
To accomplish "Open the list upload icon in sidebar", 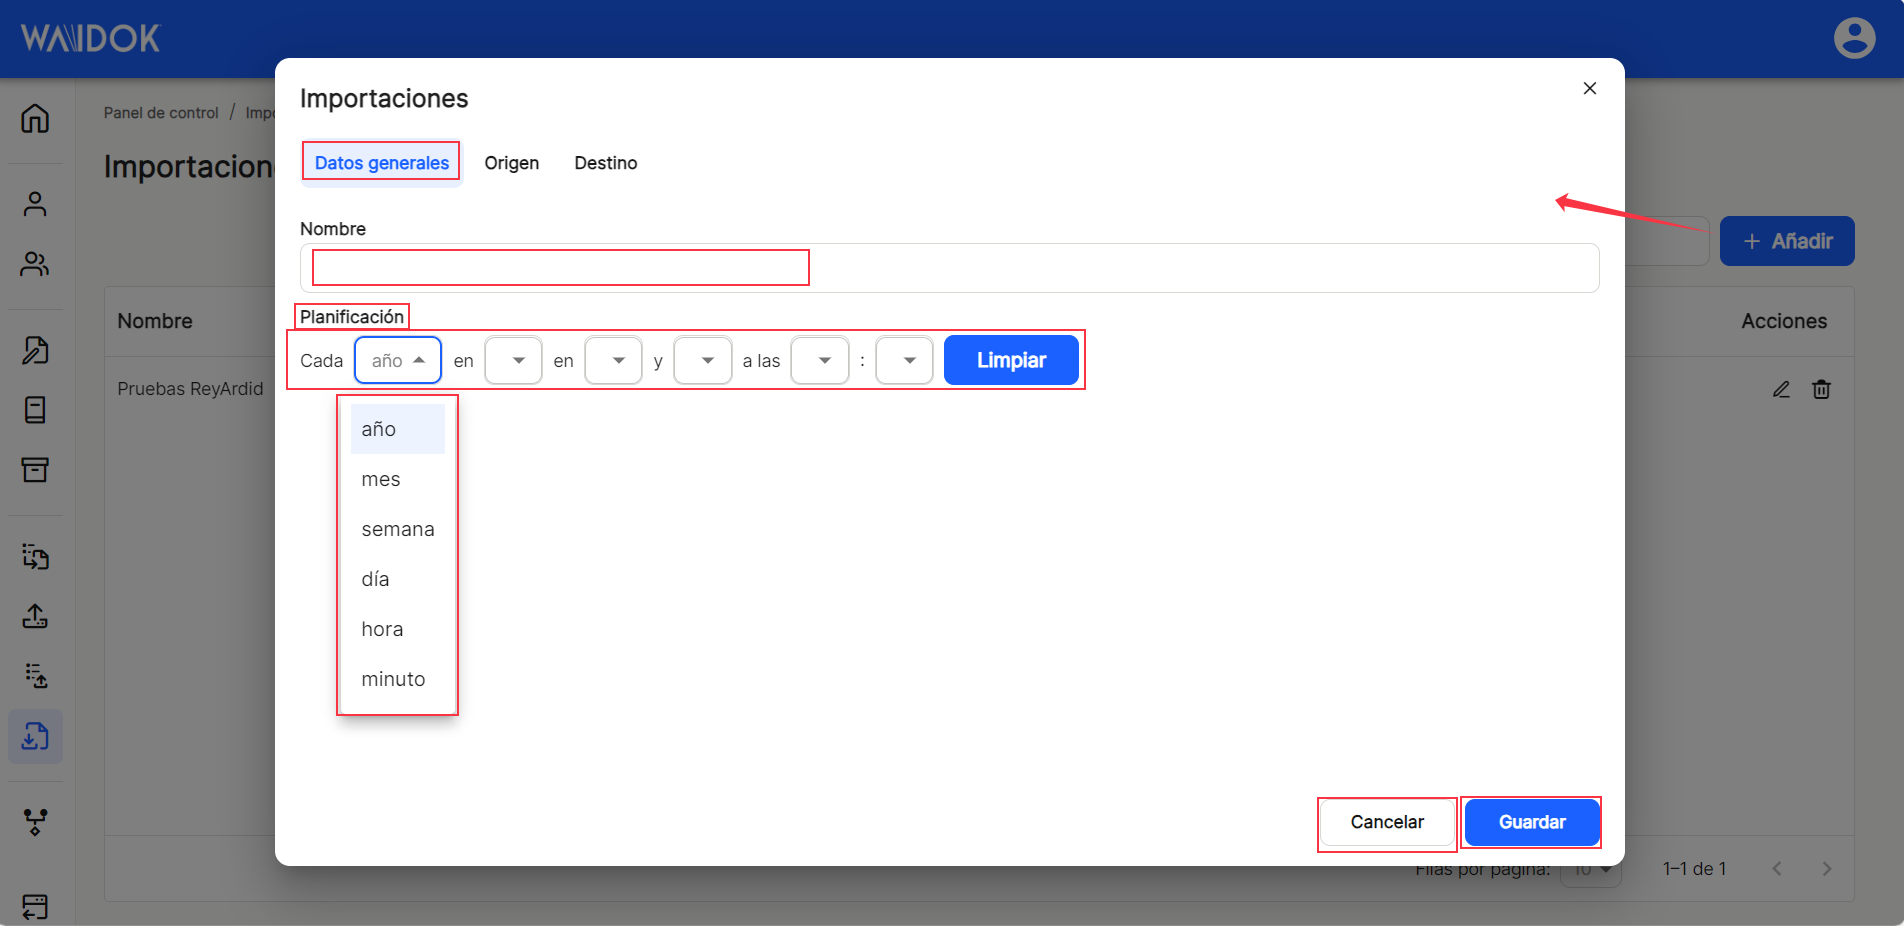I will [x=35, y=676].
